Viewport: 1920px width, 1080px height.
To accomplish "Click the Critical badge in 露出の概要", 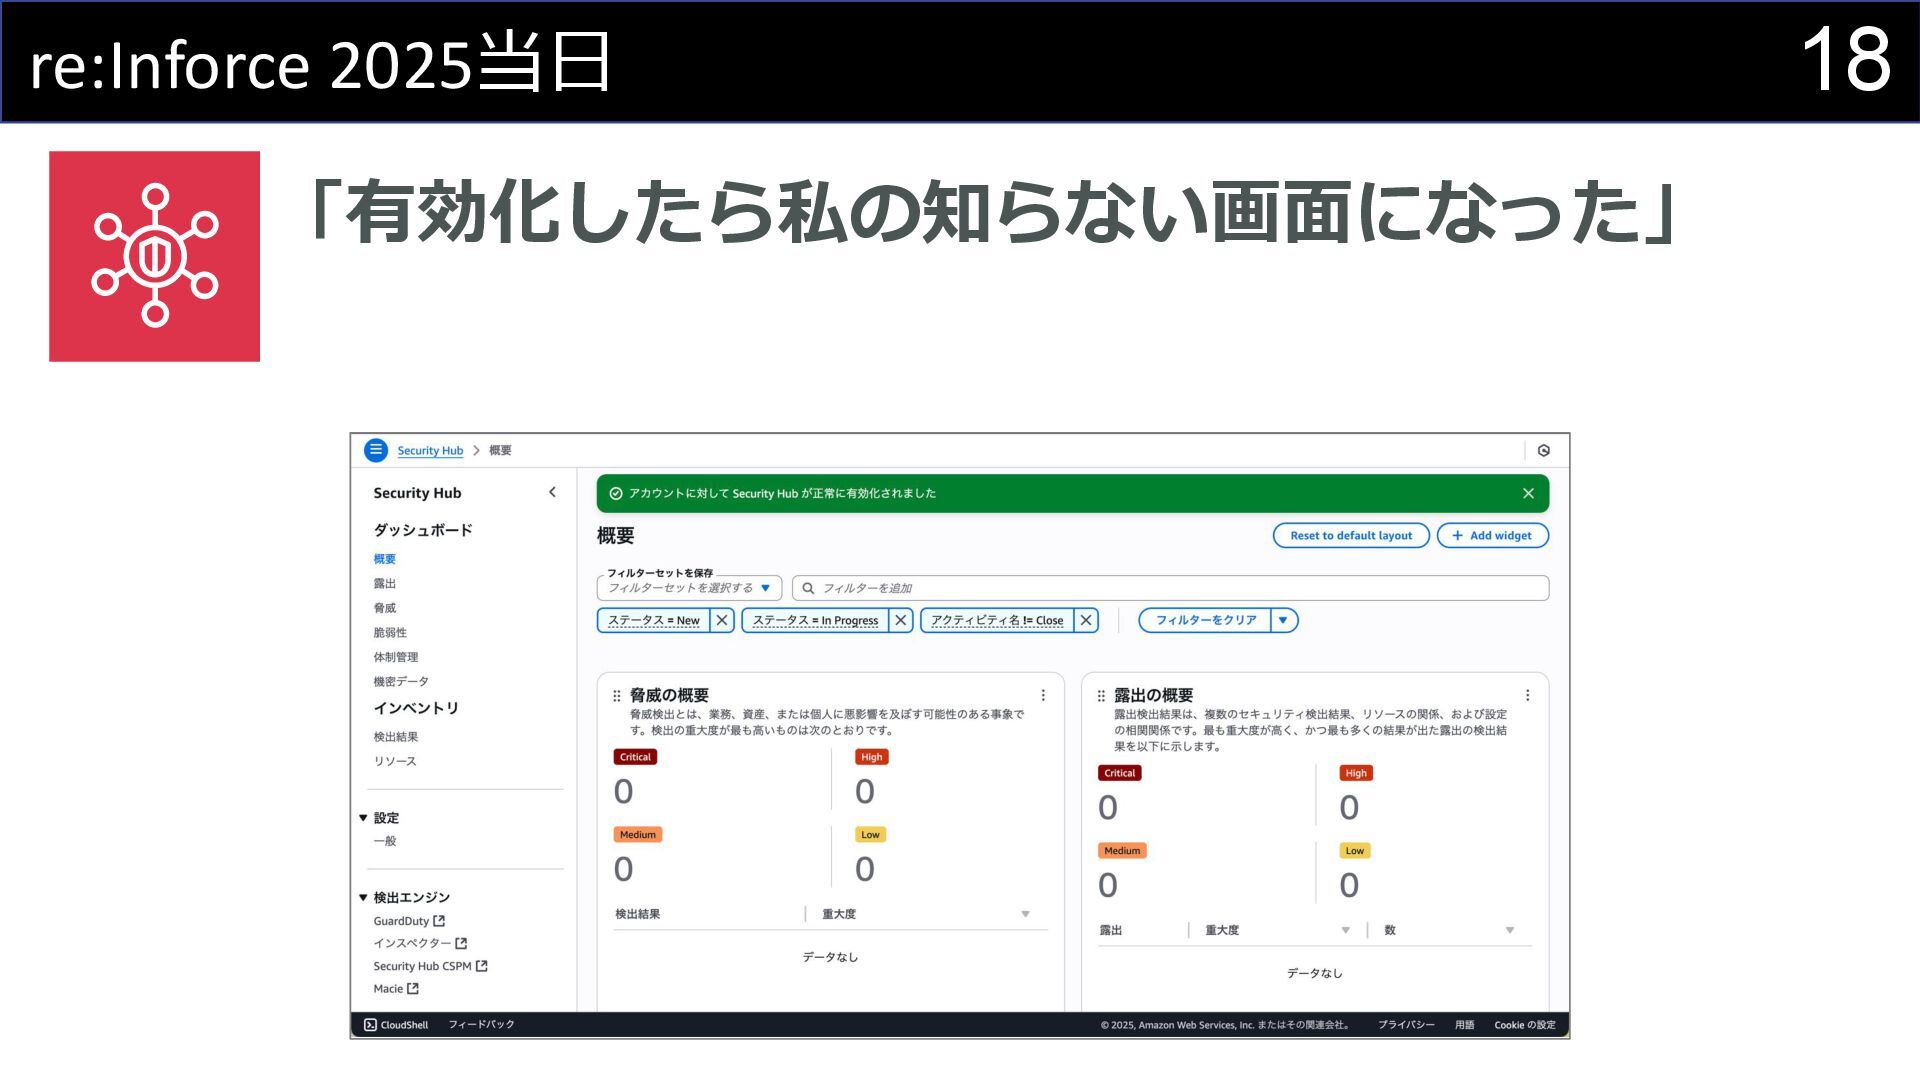I will (x=1119, y=773).
